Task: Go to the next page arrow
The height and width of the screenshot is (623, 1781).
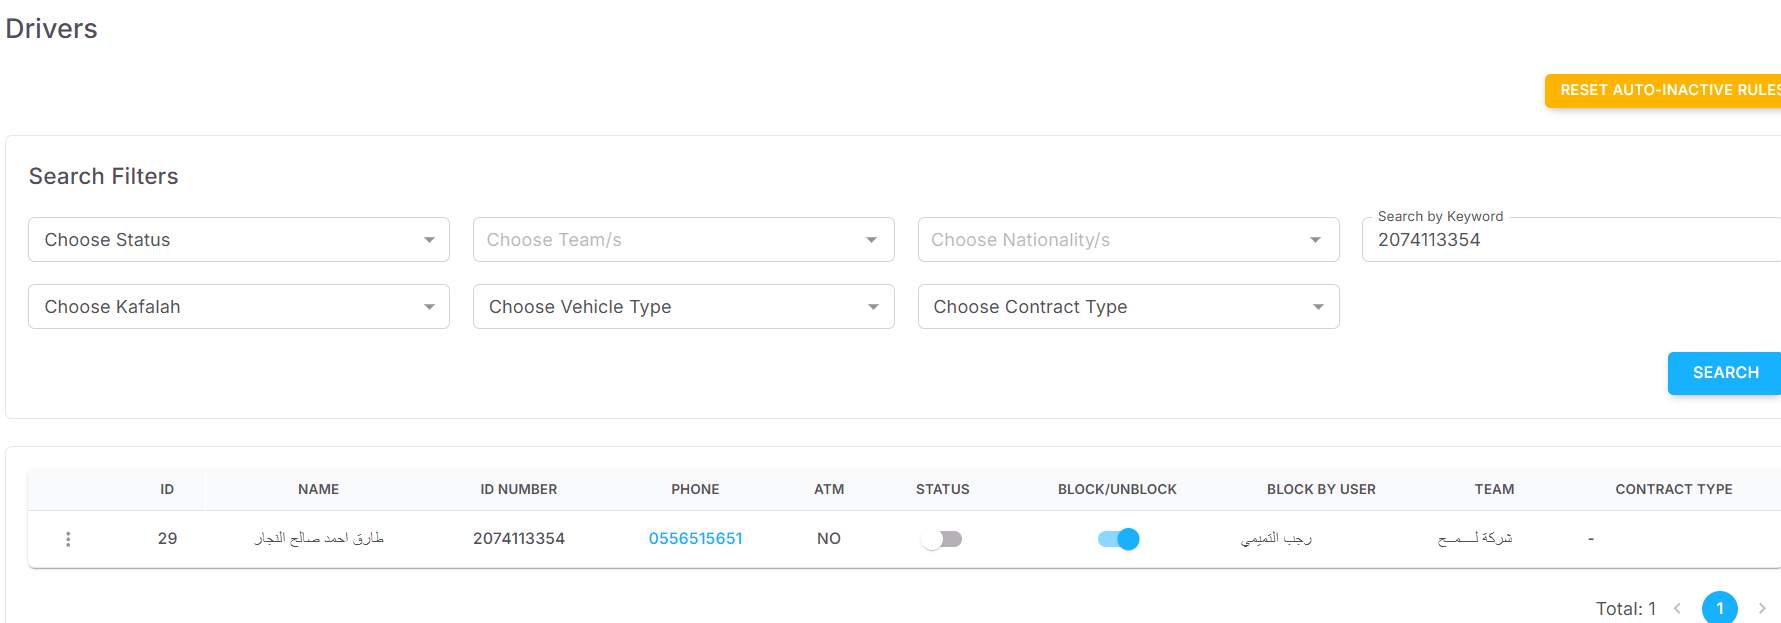Action: point(1762,608)
